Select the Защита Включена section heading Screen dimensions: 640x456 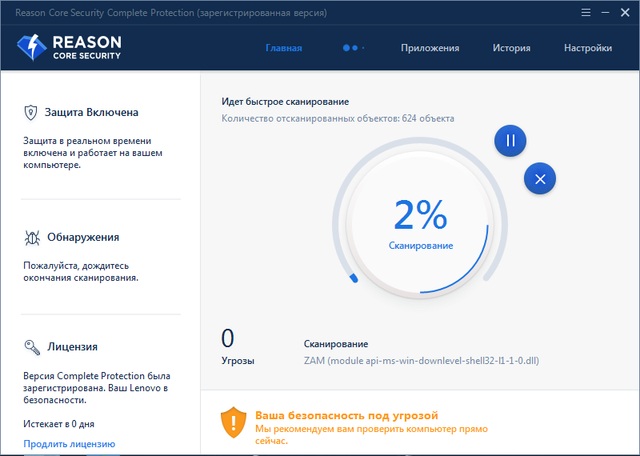click(90, 113)
